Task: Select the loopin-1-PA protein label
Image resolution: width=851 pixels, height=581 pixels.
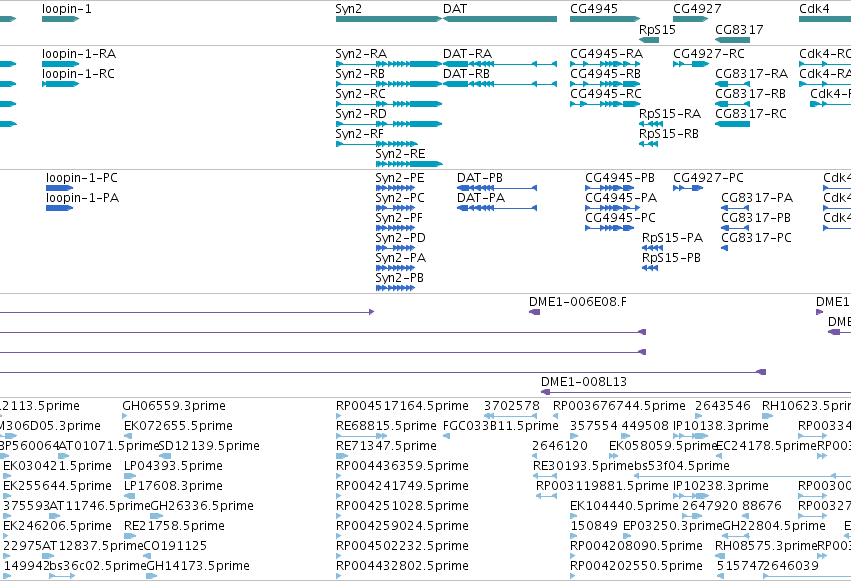Action: [x=82, y=198]
